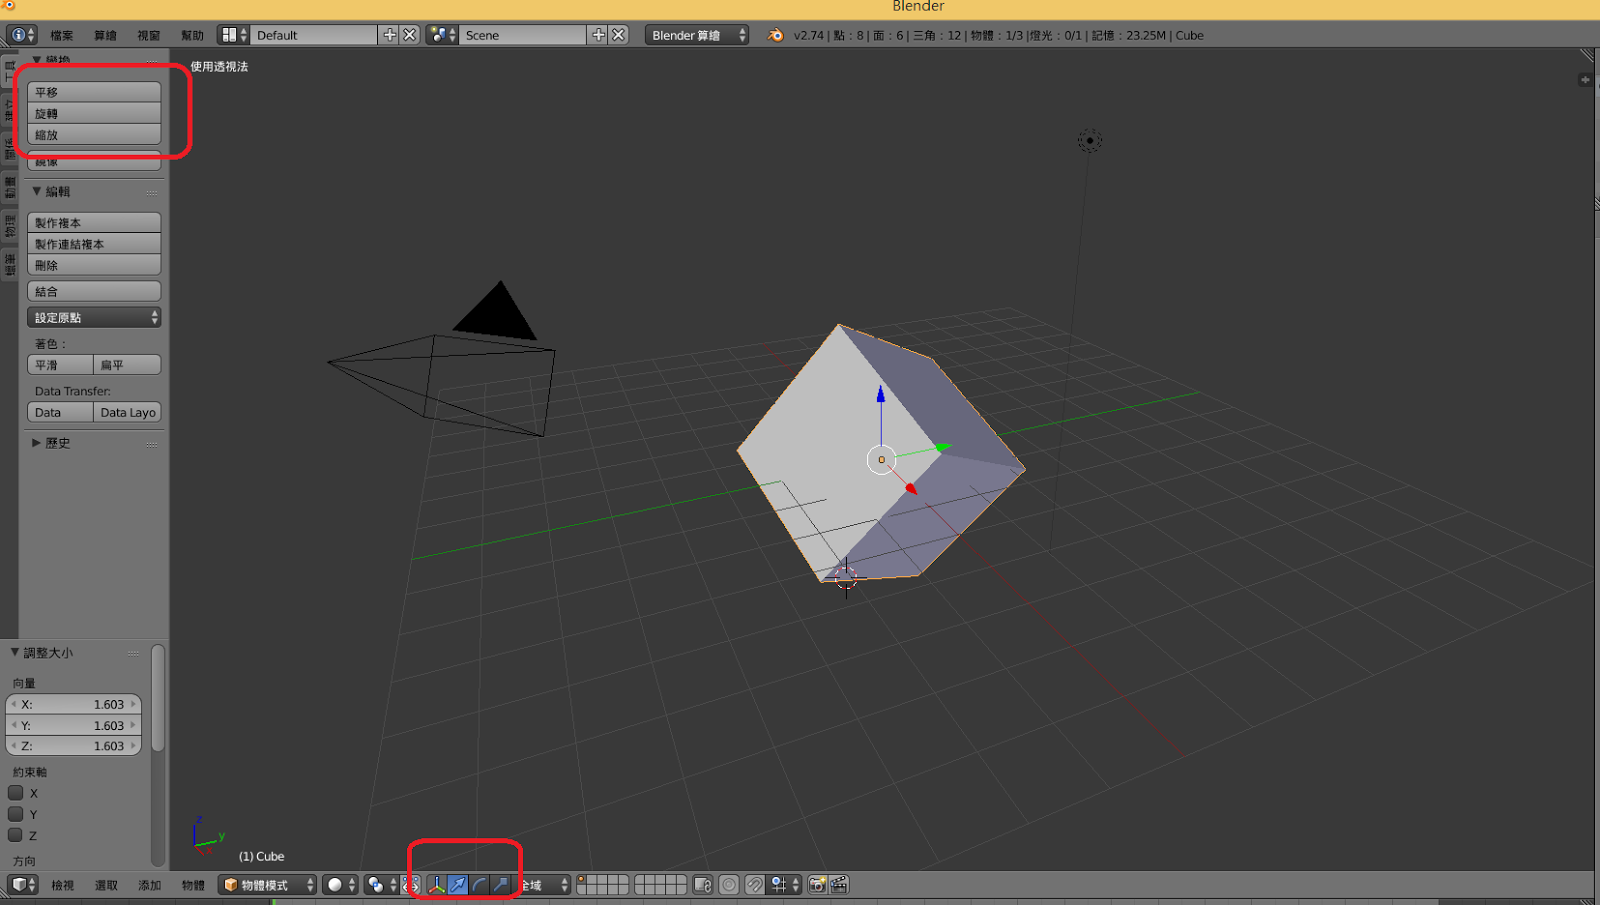
Task: Click the Z vector value field 1.603
Action: (74, 746)
